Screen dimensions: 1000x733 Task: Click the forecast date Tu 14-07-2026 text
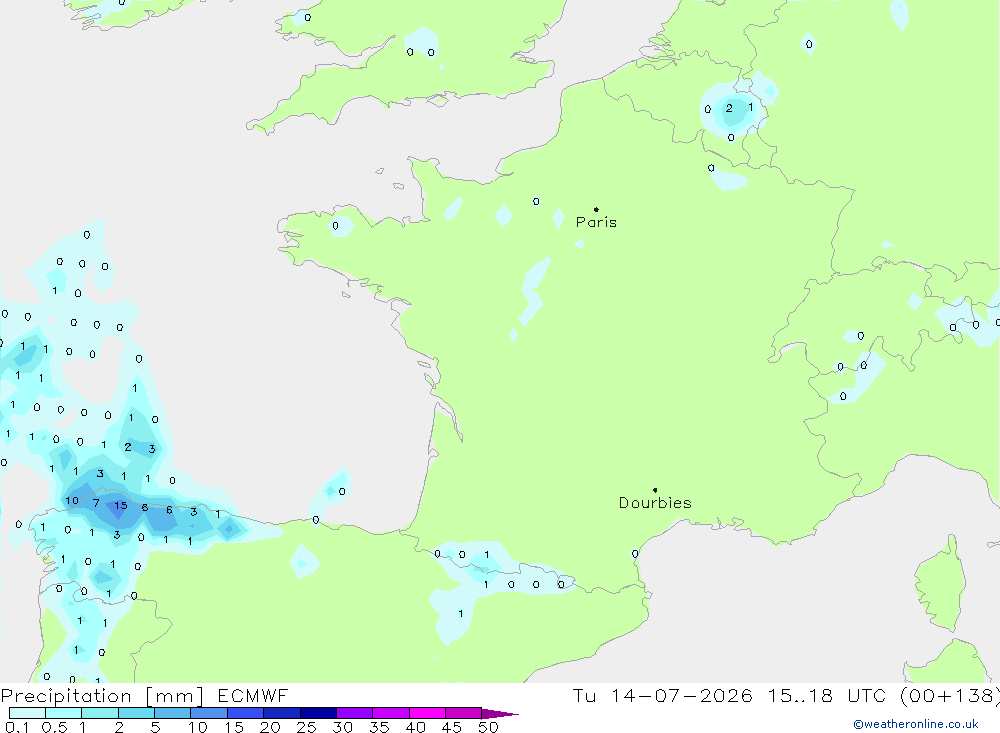click(x=662, y=695)
